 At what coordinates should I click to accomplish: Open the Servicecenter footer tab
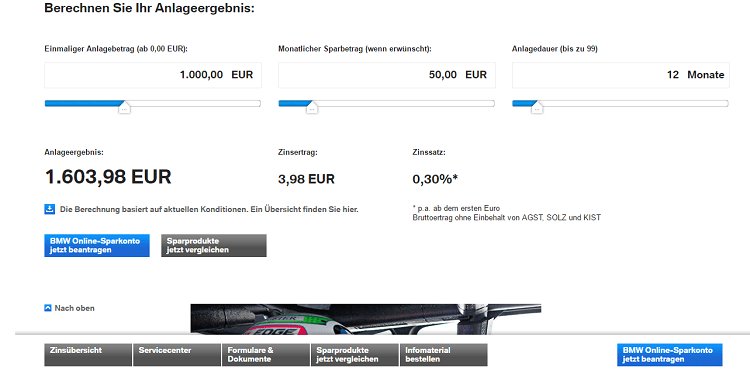177,355
